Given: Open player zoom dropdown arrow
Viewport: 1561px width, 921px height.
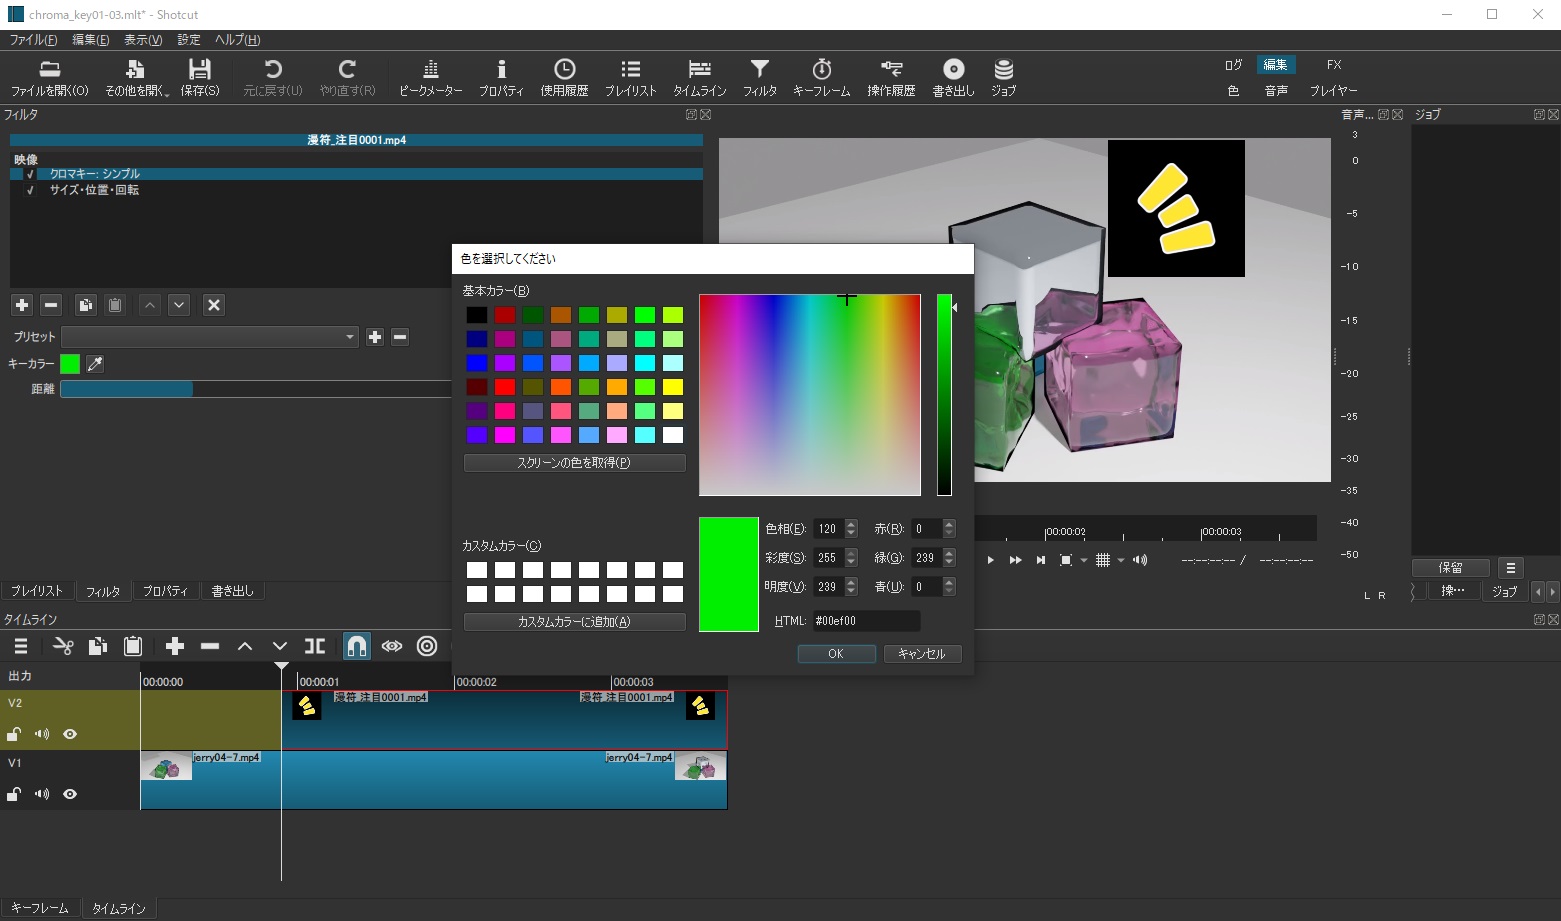Looking at the screenshot, I should coord(1084,560).
